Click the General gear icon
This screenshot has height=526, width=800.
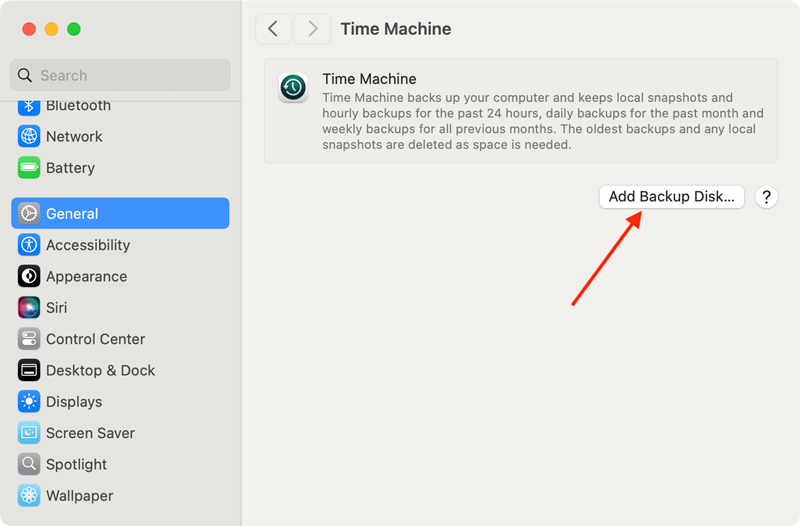[29, 213]
